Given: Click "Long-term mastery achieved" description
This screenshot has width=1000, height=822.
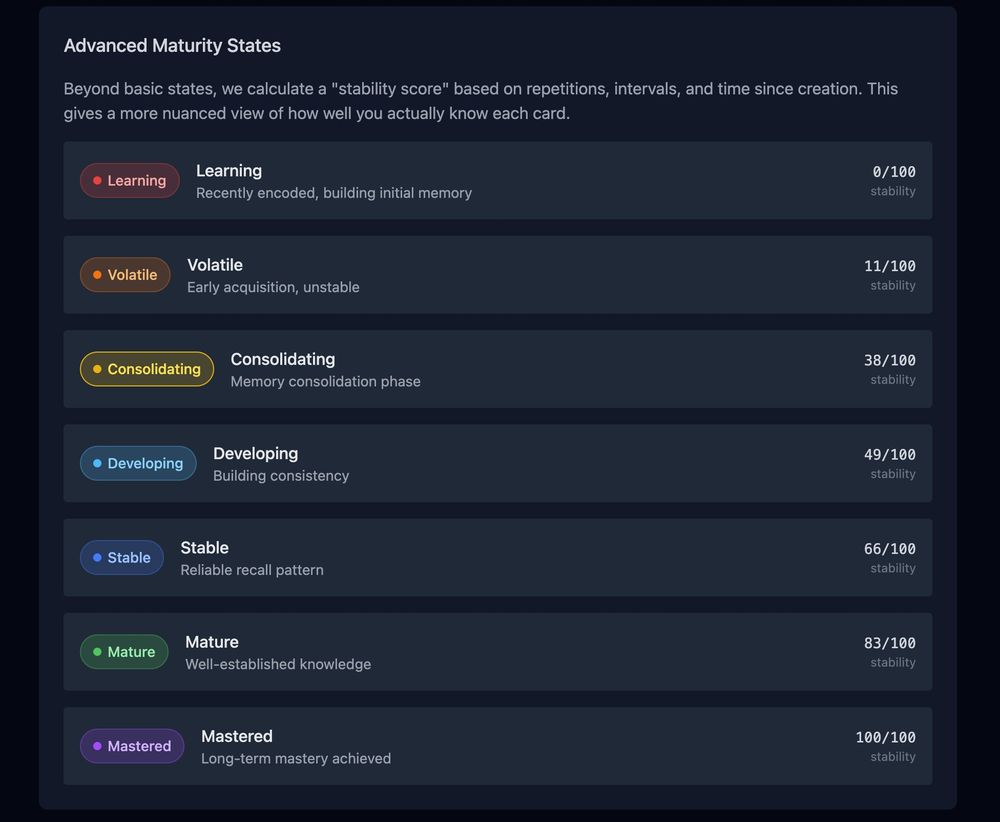Looking at the screenshot, I should coord(296,759).
